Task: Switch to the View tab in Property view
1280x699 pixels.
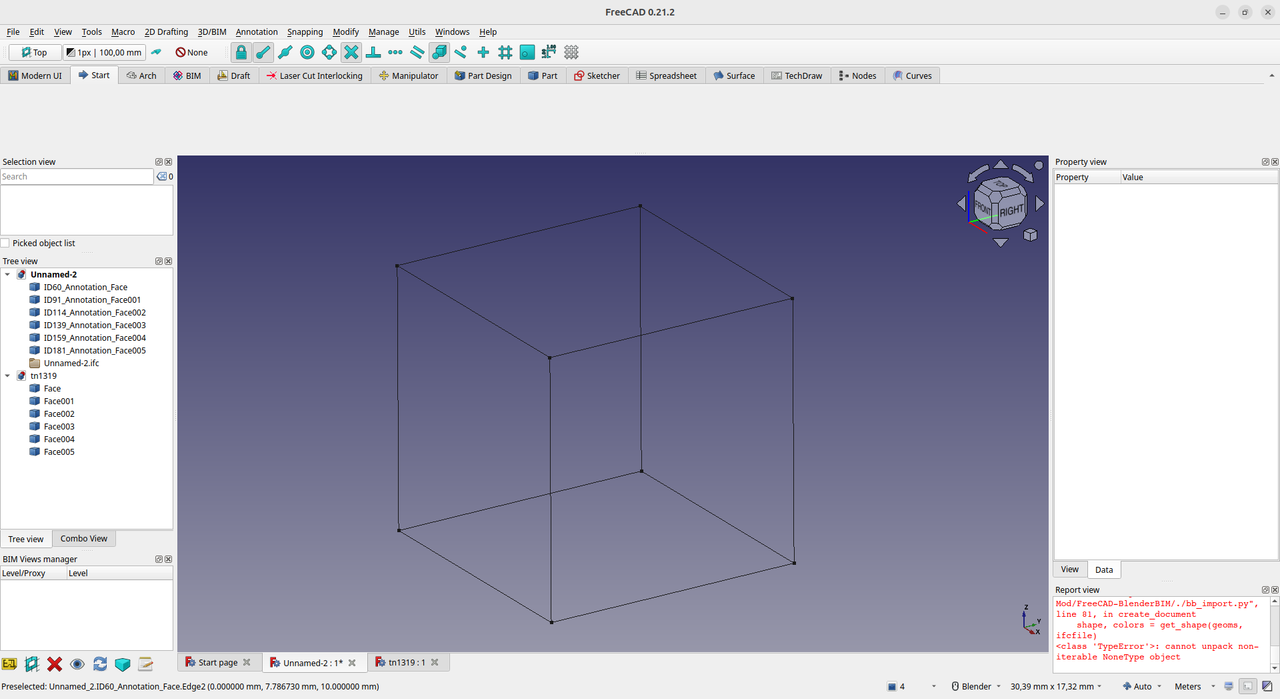Action: pyautogui.click(x=1070, y=569)
